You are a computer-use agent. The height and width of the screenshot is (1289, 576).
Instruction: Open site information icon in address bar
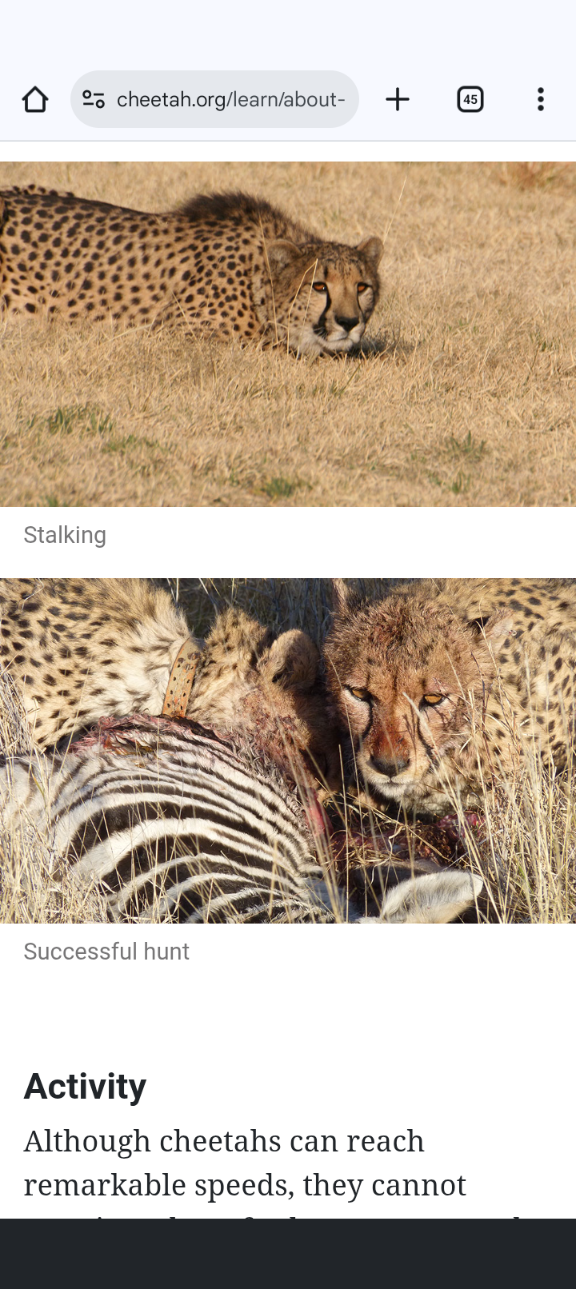click(x=93, y=99)
